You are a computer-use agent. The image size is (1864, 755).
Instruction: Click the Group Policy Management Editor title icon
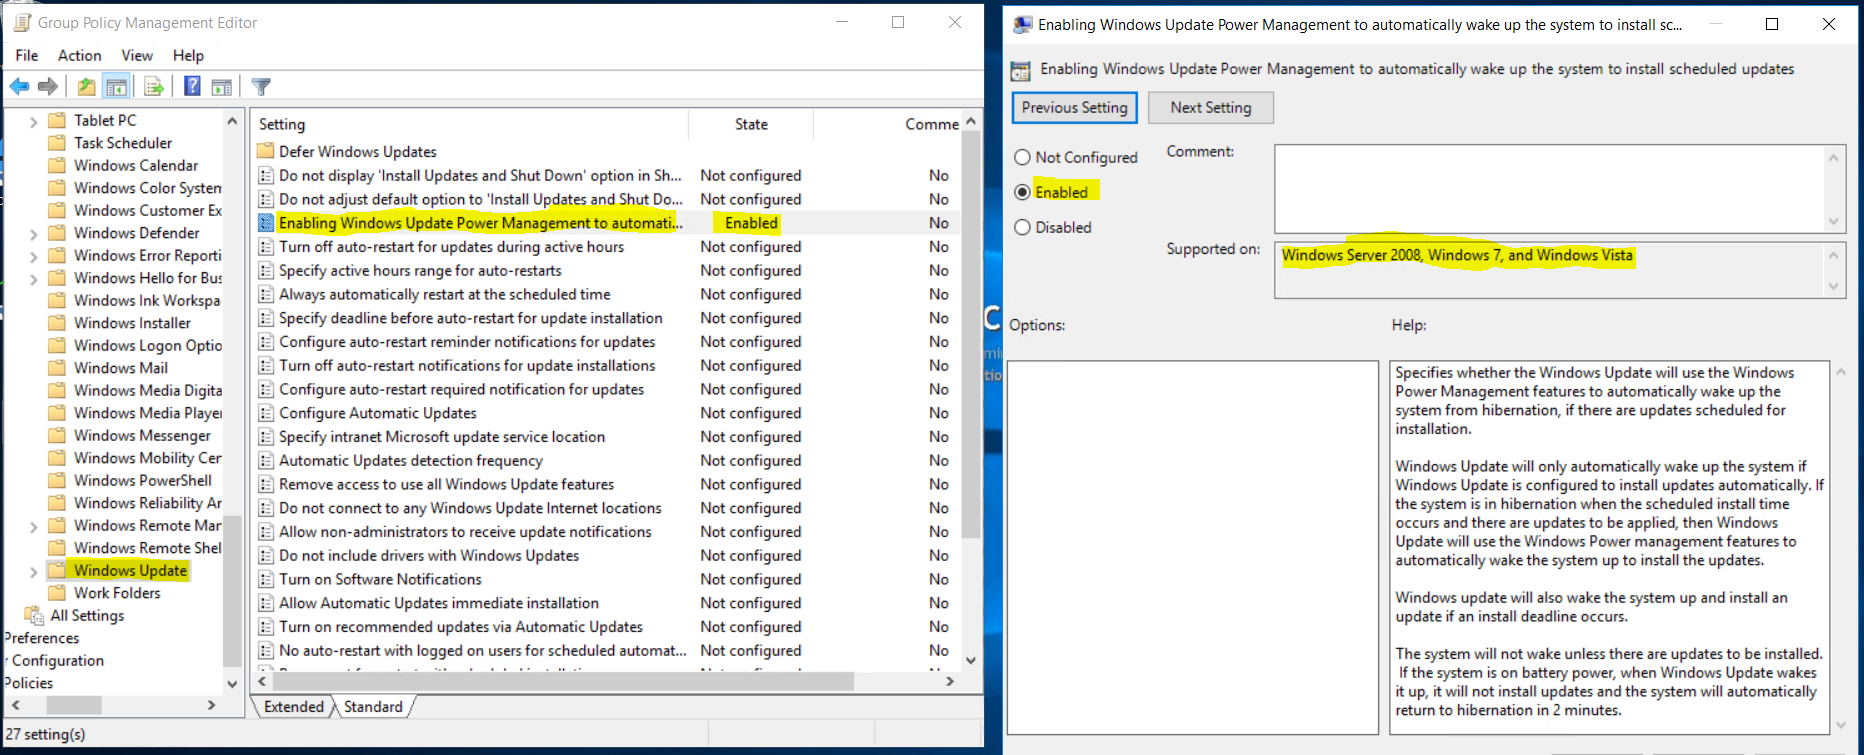[x=22, y=22]
